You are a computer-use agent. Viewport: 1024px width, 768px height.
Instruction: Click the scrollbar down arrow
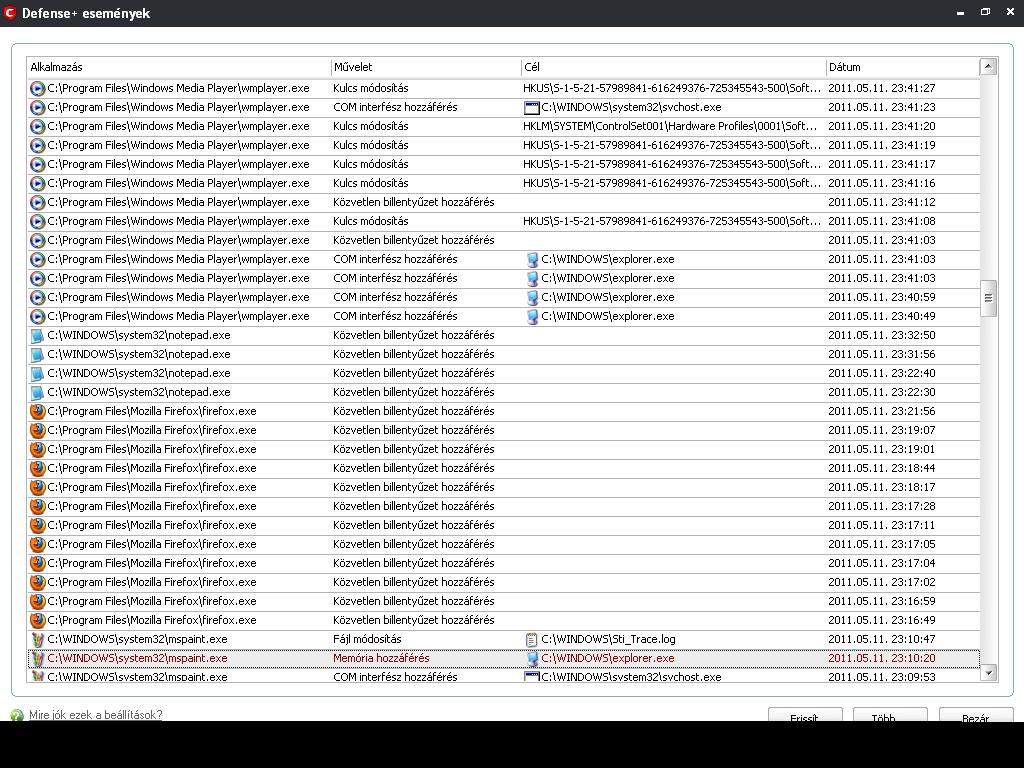click(988, 673)
